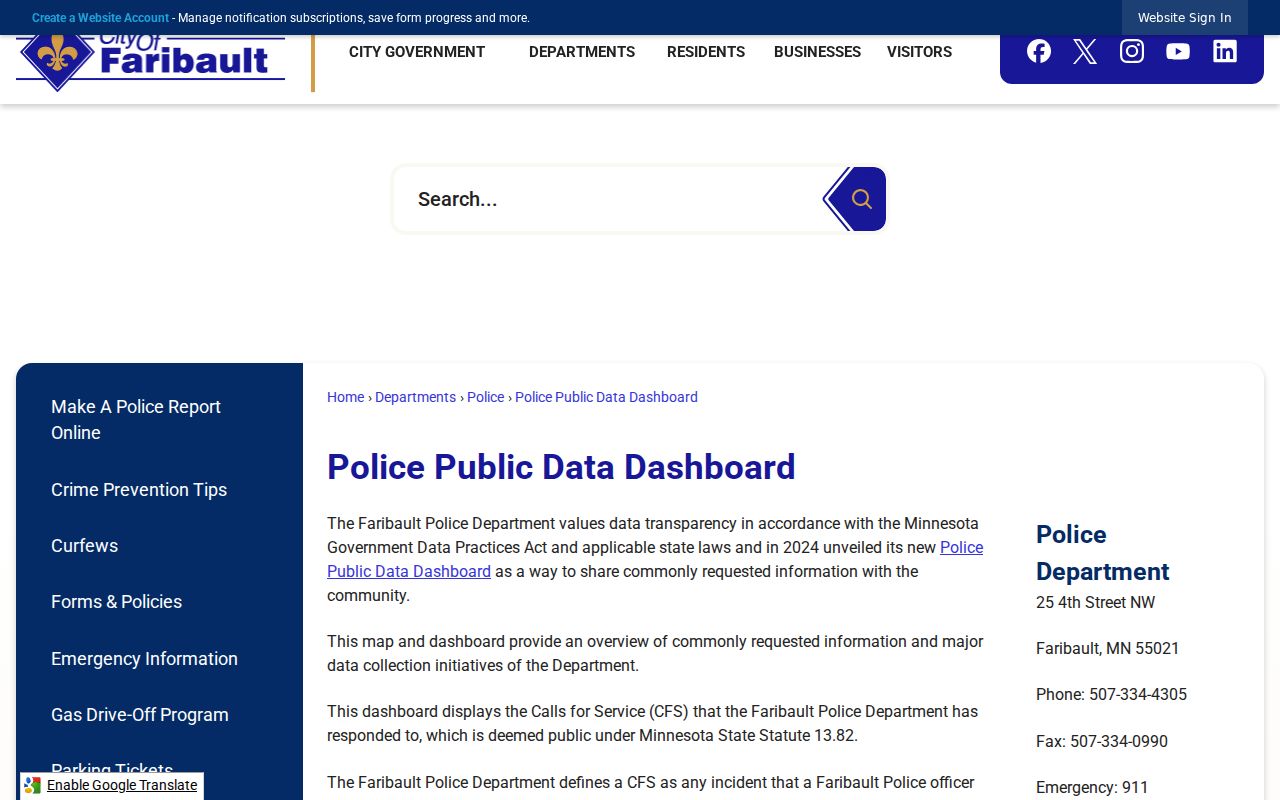Click the Police Public Data Dashboard page title
Image resolution: width=1280 pixels, height=800 pixels.
coord(561,467)
